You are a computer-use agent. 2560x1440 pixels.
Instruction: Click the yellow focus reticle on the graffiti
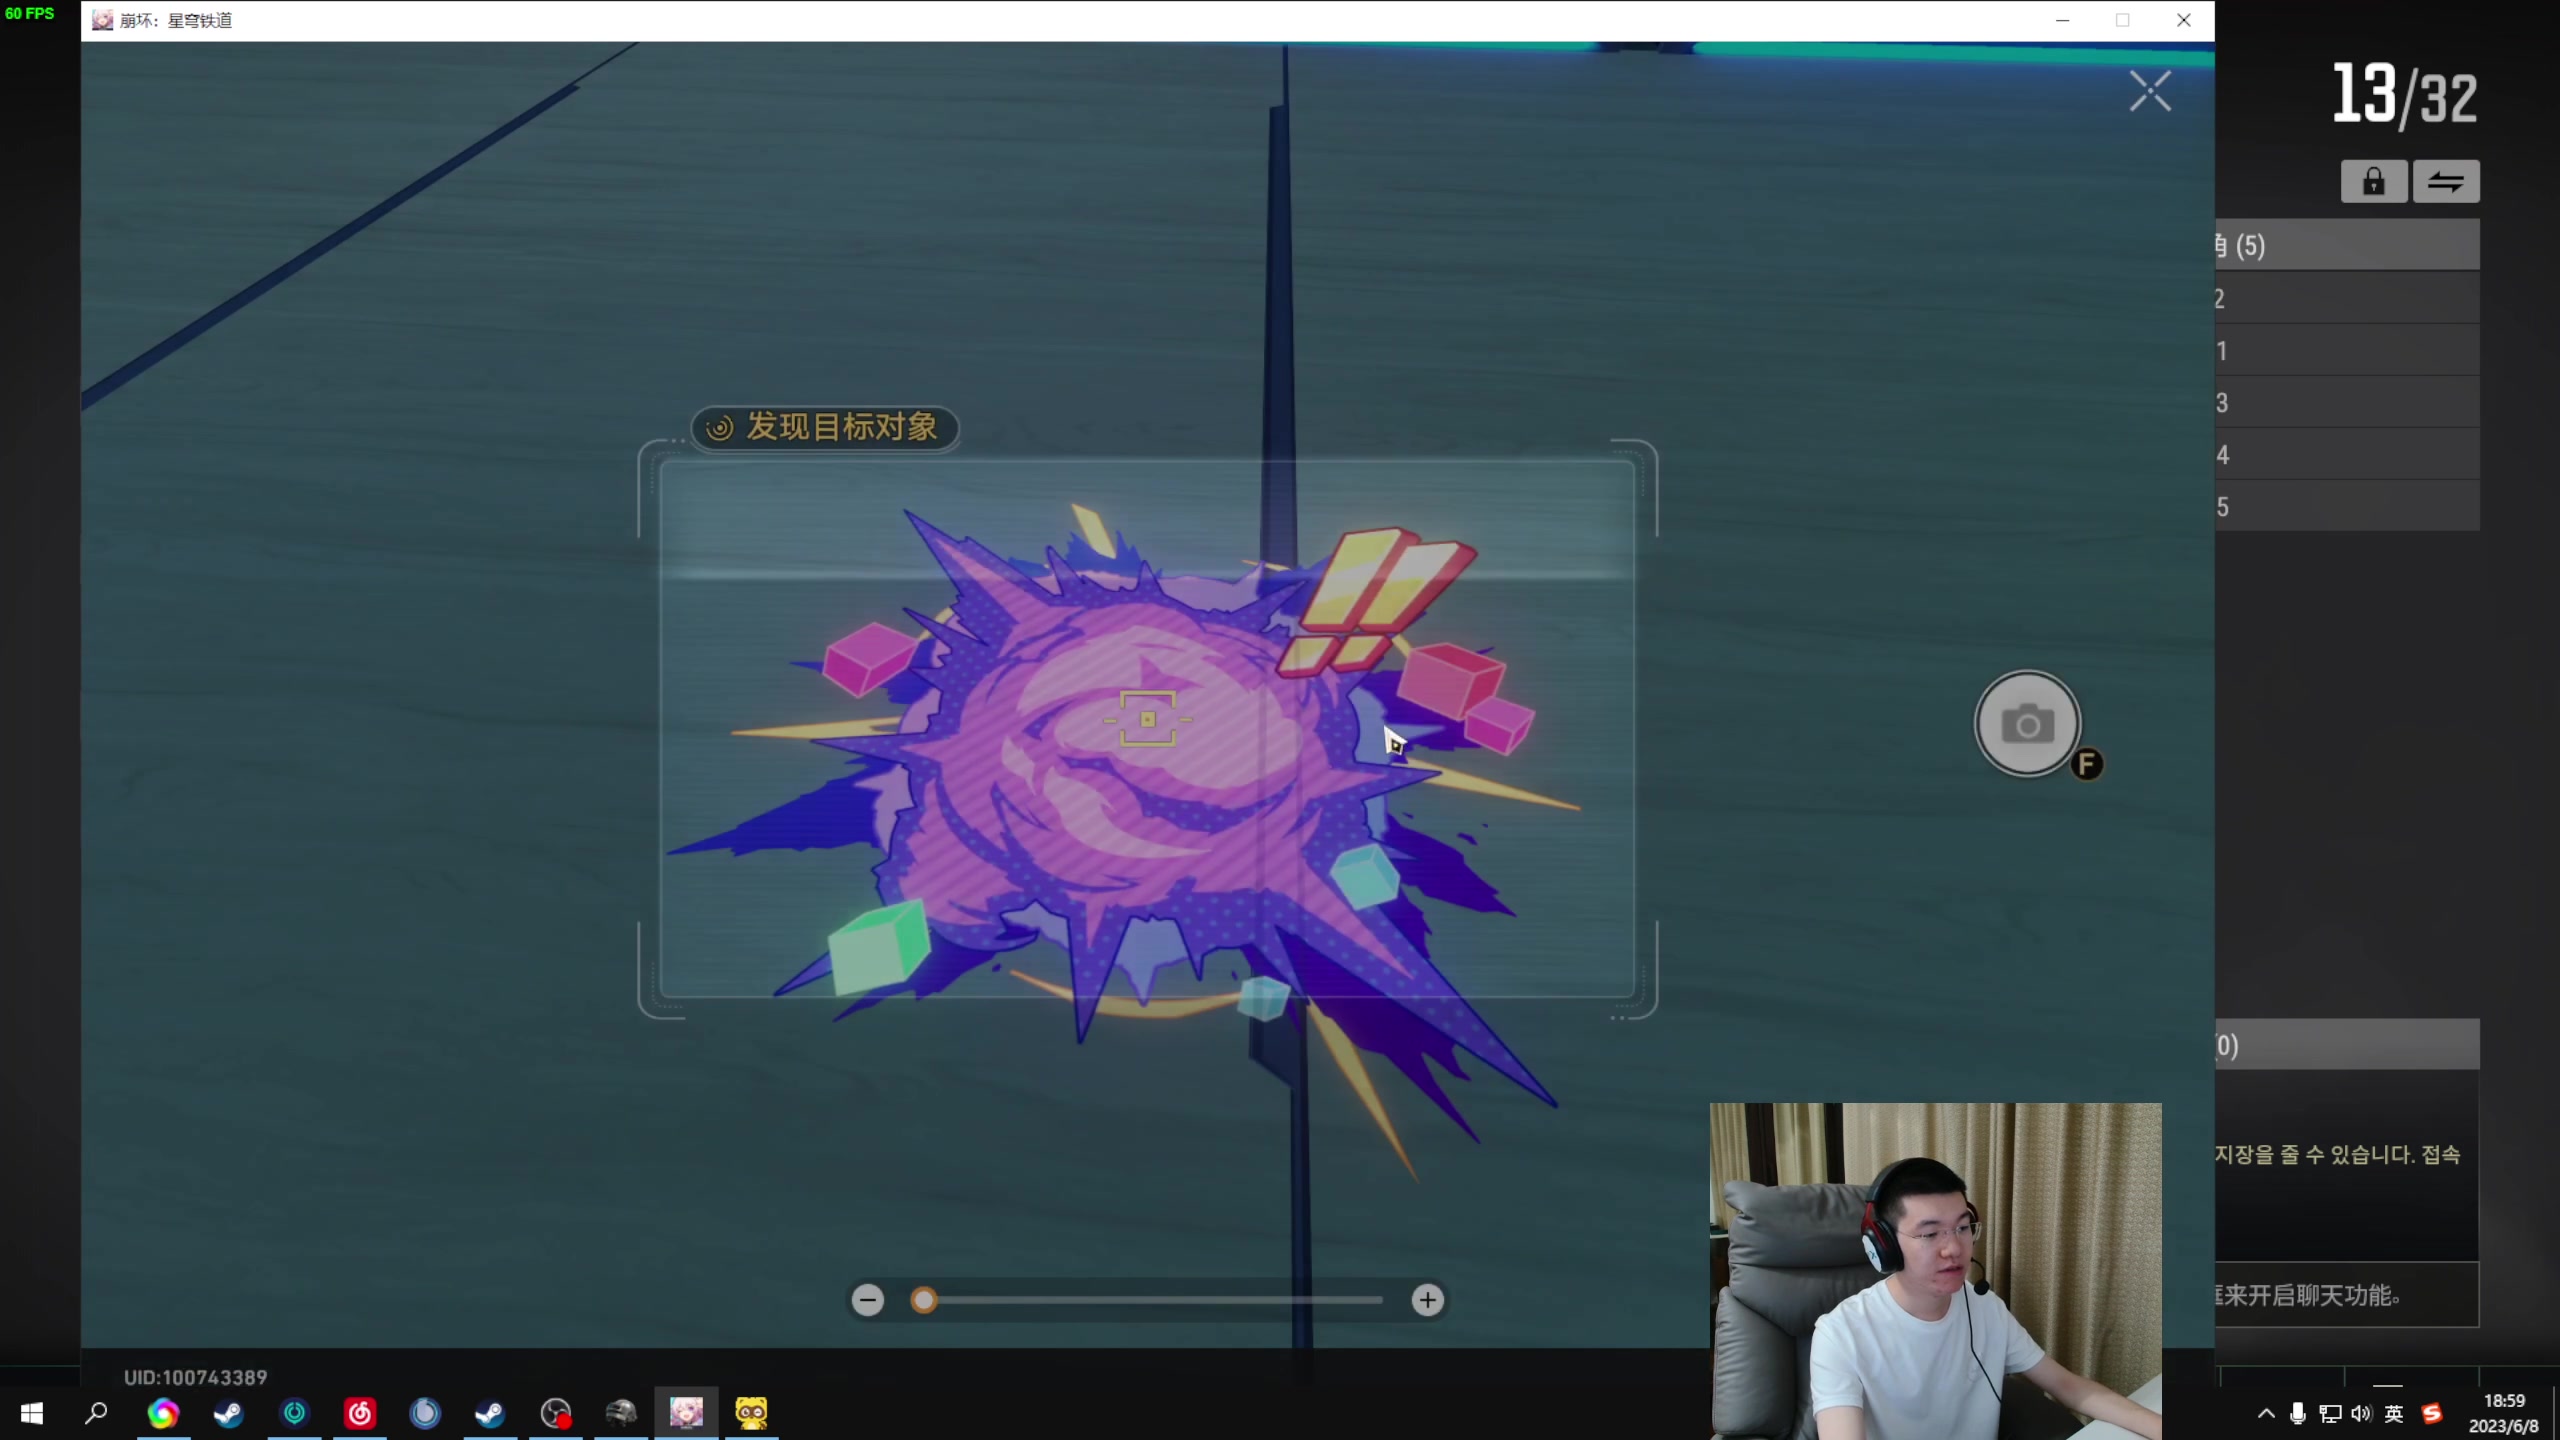1147,719
